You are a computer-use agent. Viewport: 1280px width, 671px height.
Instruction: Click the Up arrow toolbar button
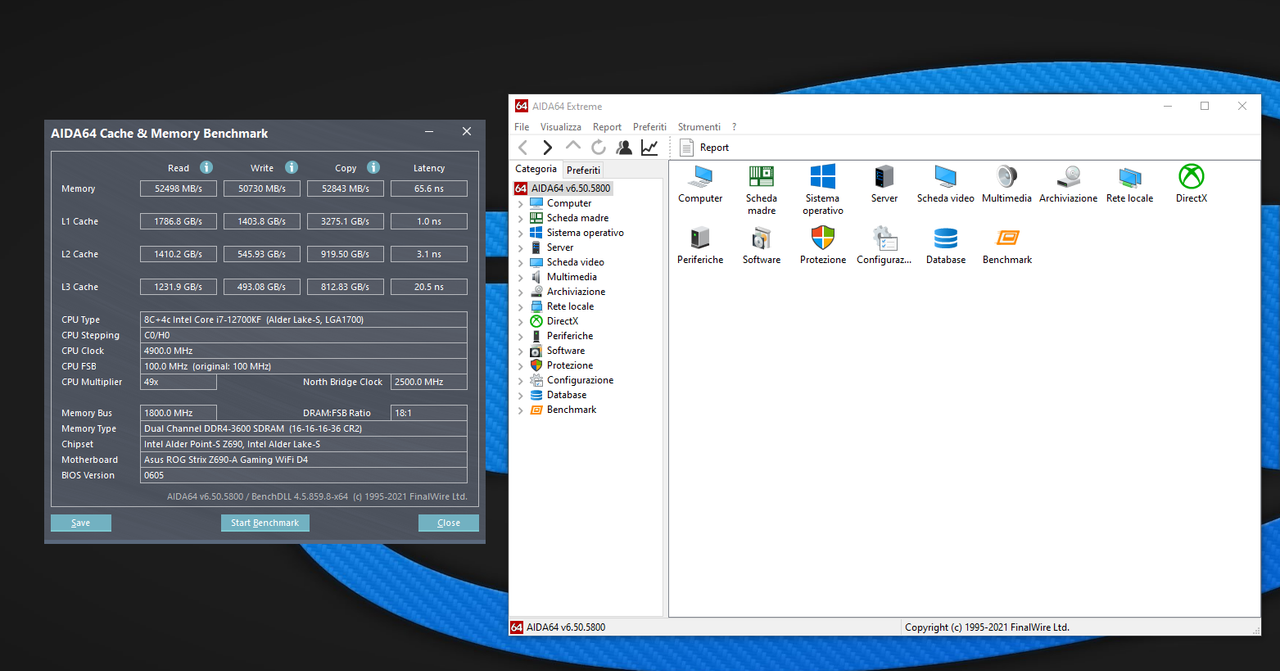(x=573, y=147)
